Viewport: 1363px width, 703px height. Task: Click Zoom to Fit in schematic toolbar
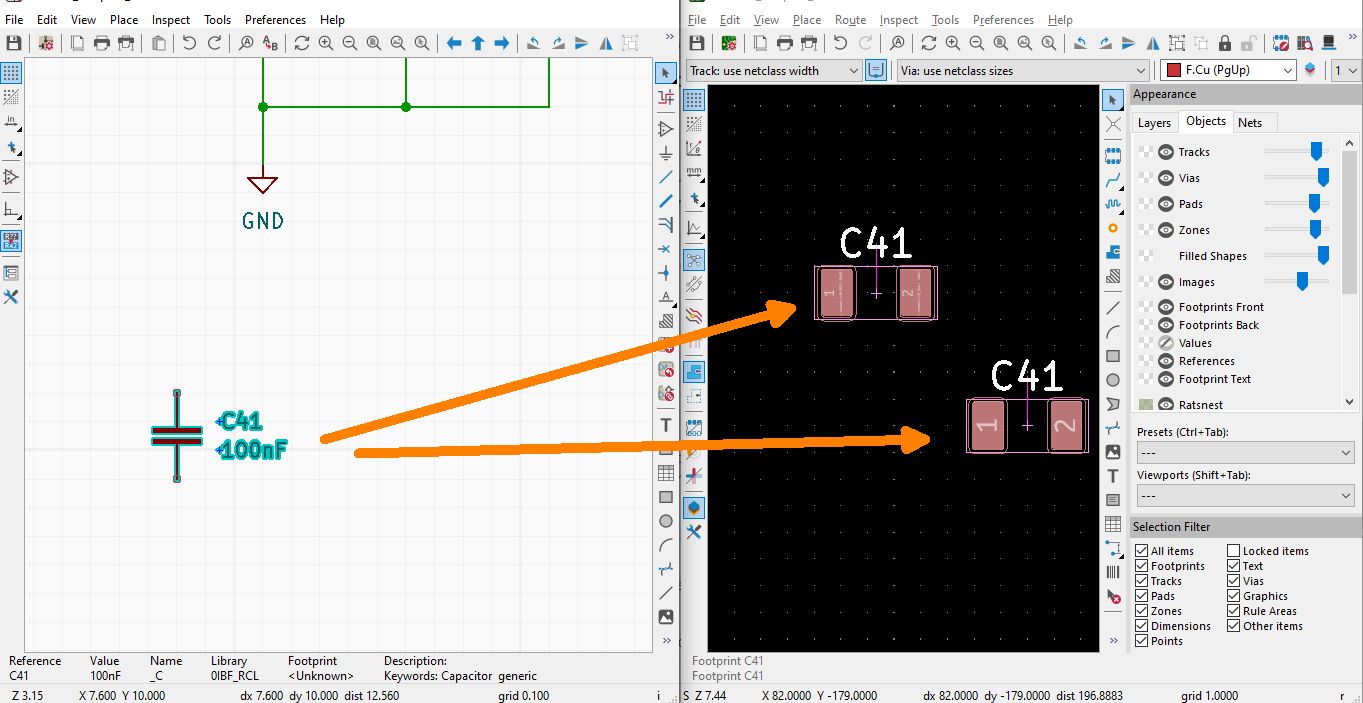pos(374,43)
